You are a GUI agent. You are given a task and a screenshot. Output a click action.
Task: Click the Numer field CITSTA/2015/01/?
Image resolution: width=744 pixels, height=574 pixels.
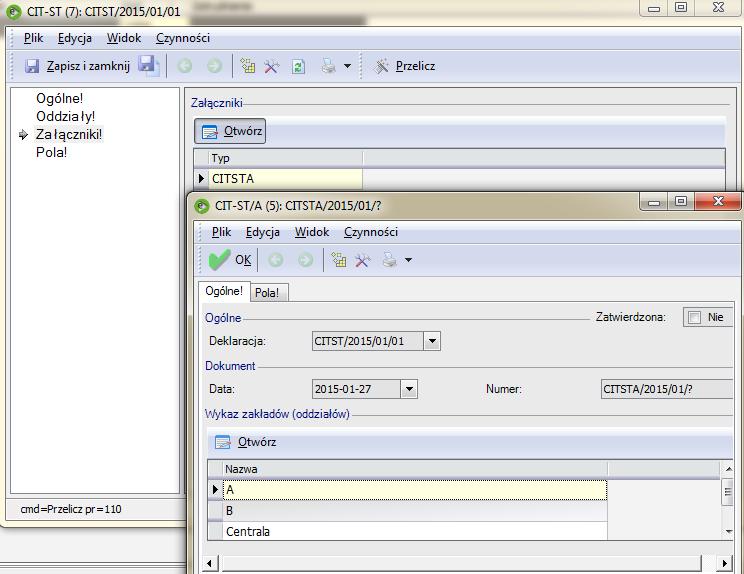[667, 389]
